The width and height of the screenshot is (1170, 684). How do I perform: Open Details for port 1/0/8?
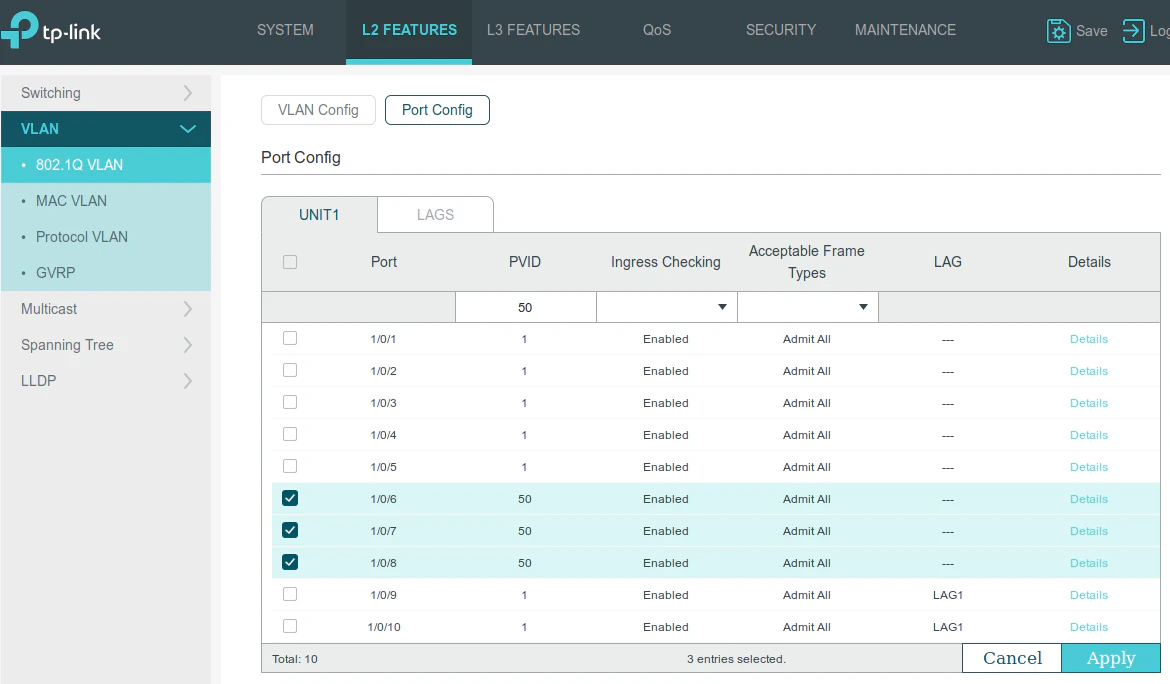(1089, 563)
